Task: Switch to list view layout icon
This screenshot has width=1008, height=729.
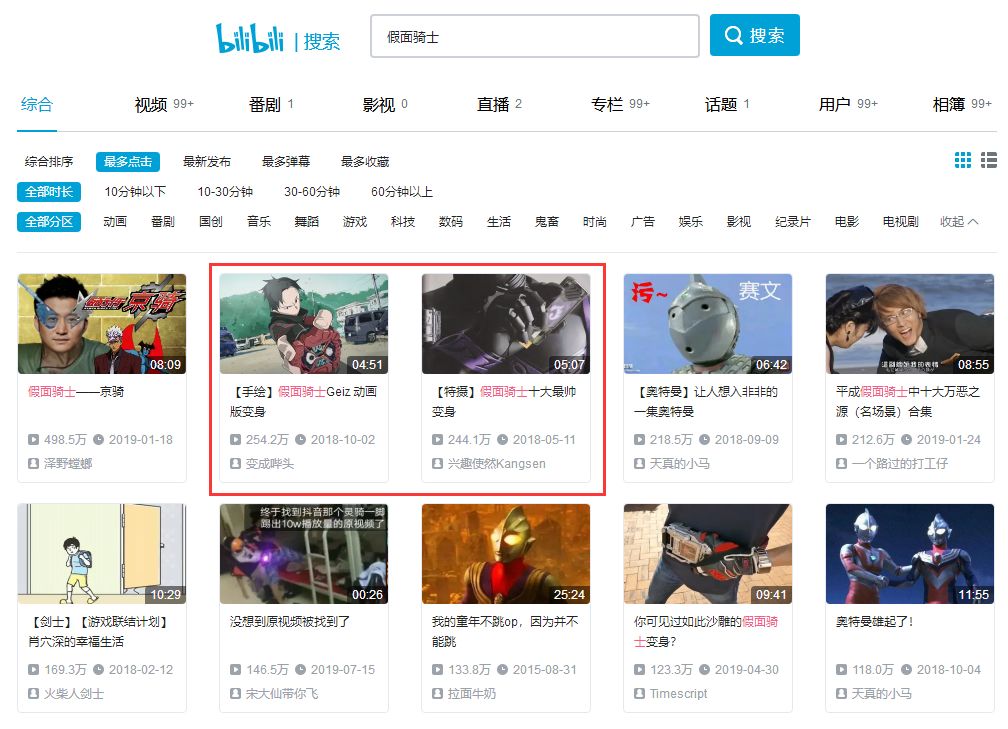Action: pyautogui.click(x=989, y=160)
